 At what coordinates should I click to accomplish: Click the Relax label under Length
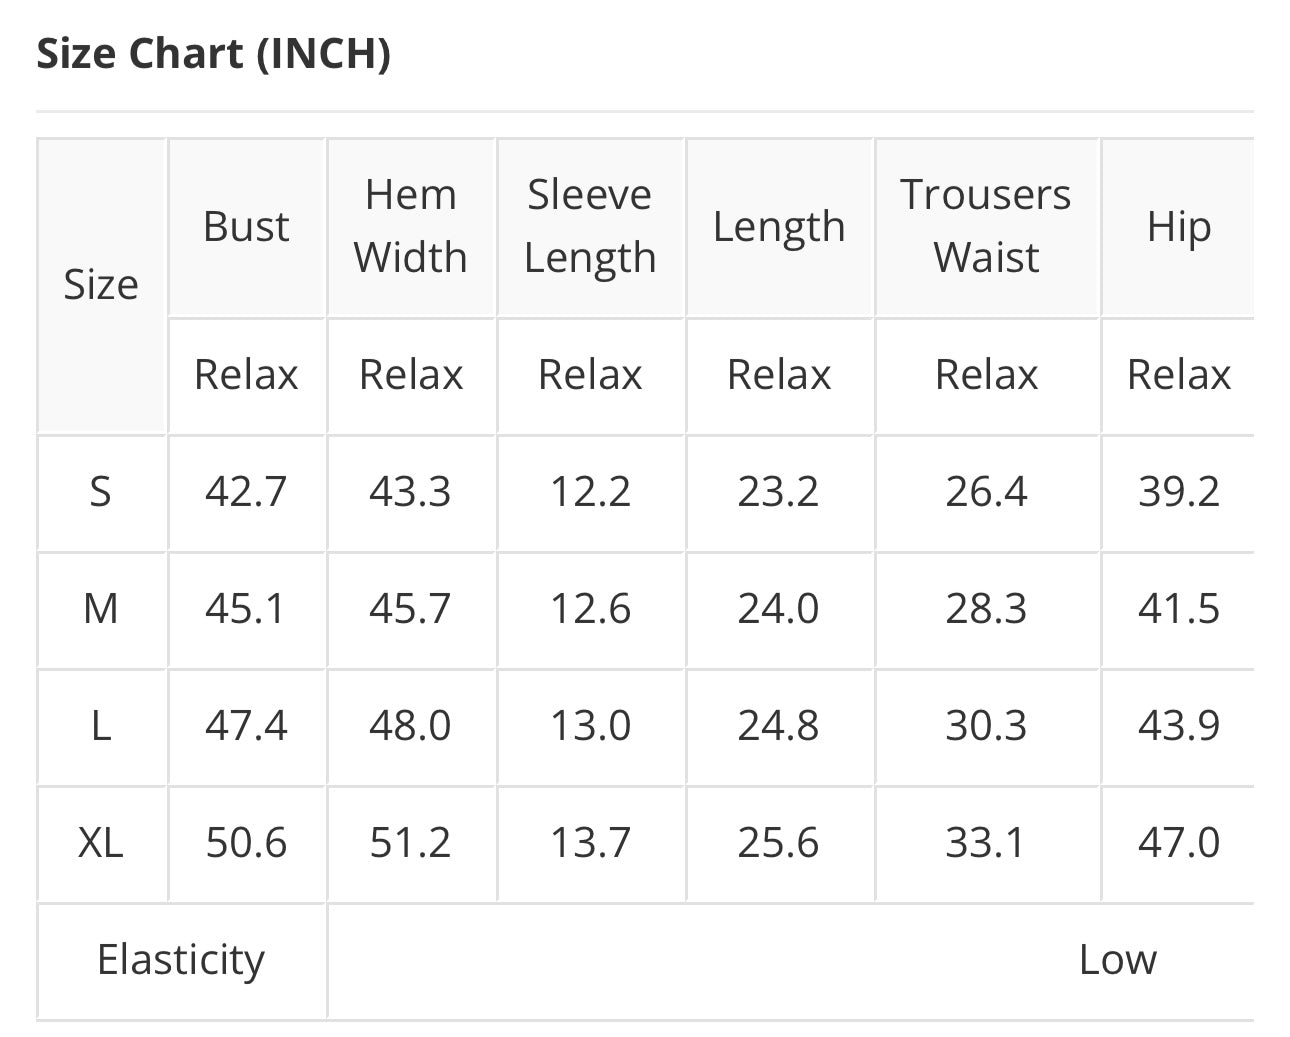(779, 375)
